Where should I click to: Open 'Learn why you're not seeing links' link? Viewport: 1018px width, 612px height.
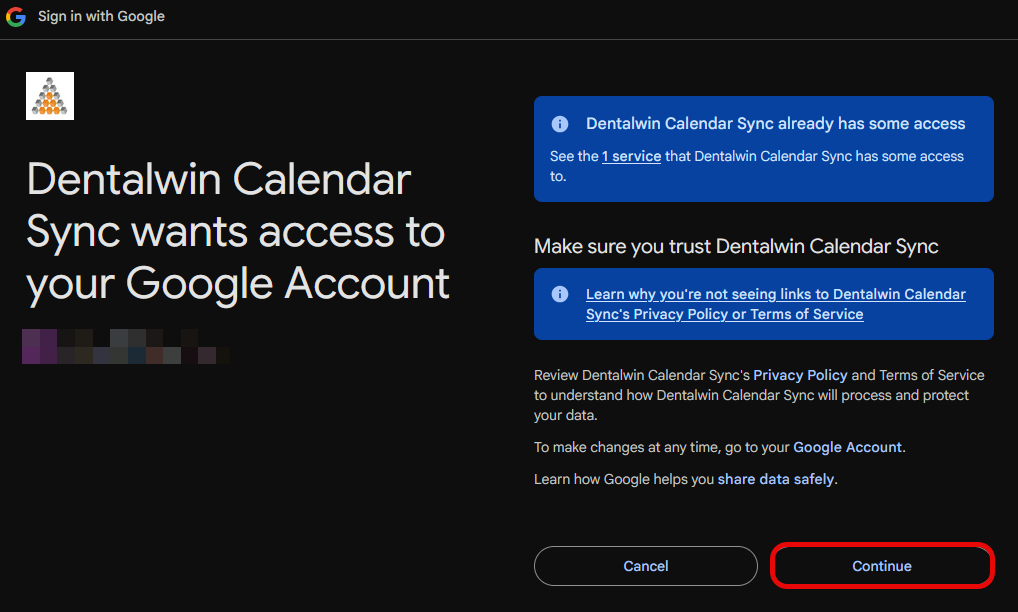tap(776, 304)
